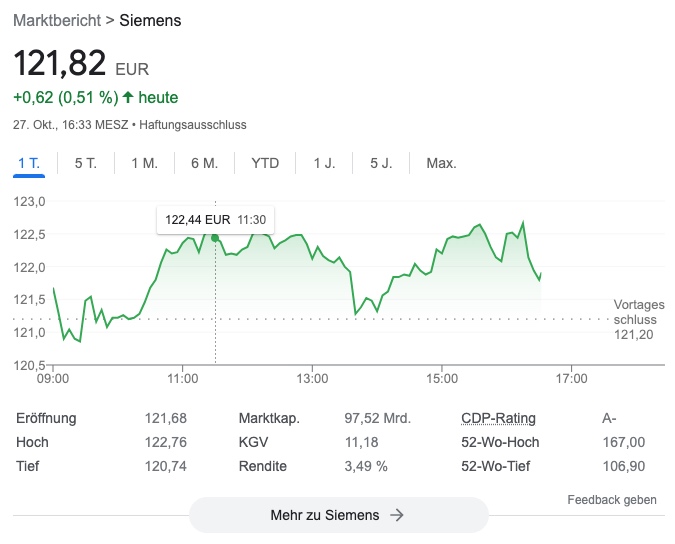Click the 17:00 x-axis label
The image size is (675, 544).
coord(571,379)
